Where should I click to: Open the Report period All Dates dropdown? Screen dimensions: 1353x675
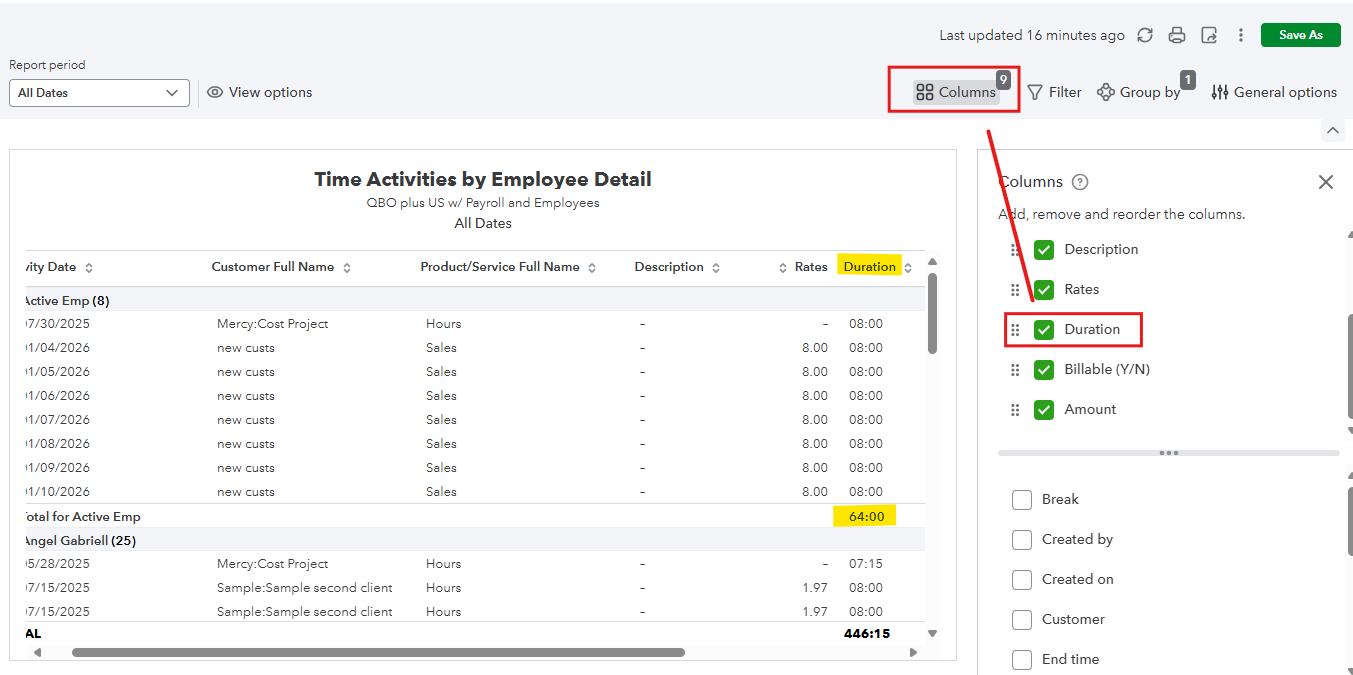99,93
